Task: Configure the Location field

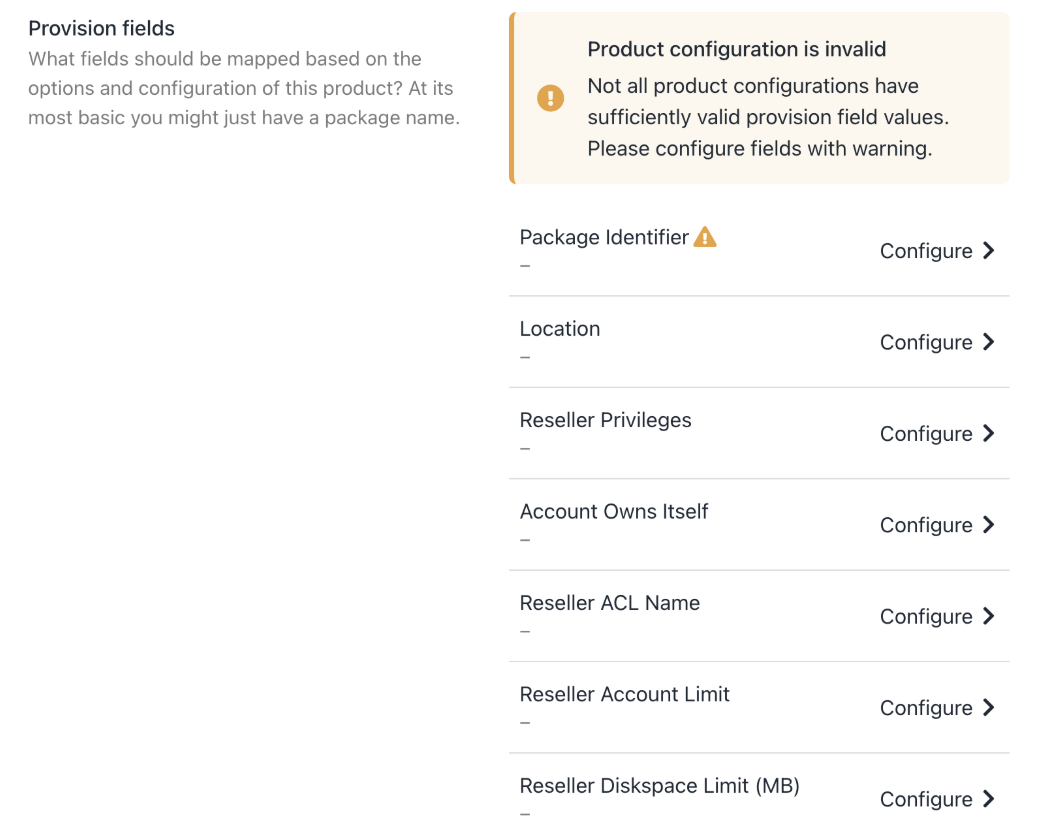Action: coord(926,342)
